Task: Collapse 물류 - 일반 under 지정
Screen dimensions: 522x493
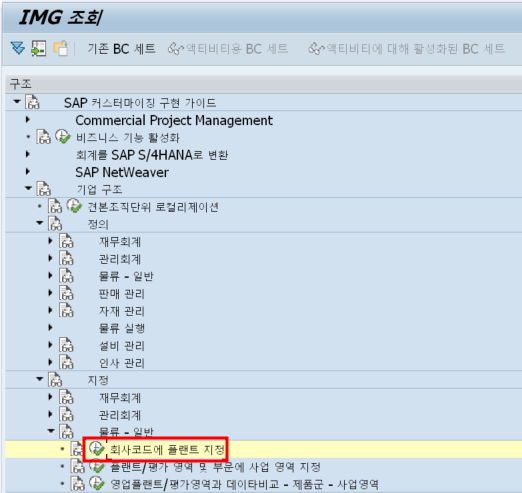Action: coord(51,431)
